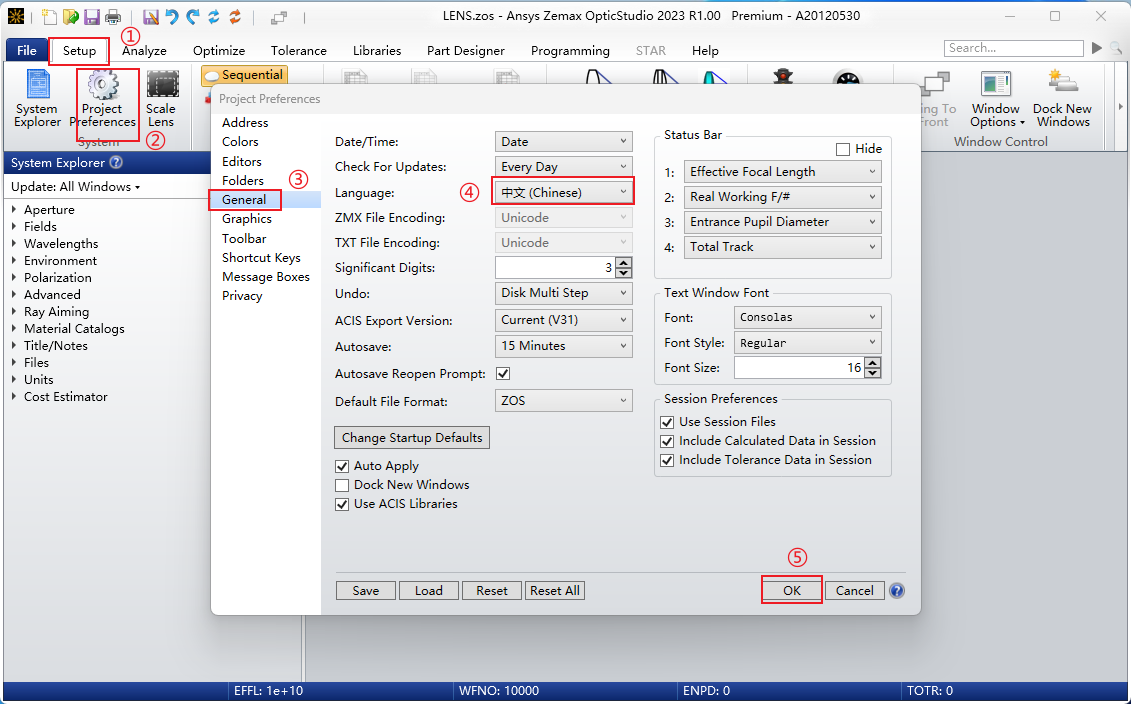Decrease Font Size with down arrow
This screenshot has height=704, width=1131.
873,373
